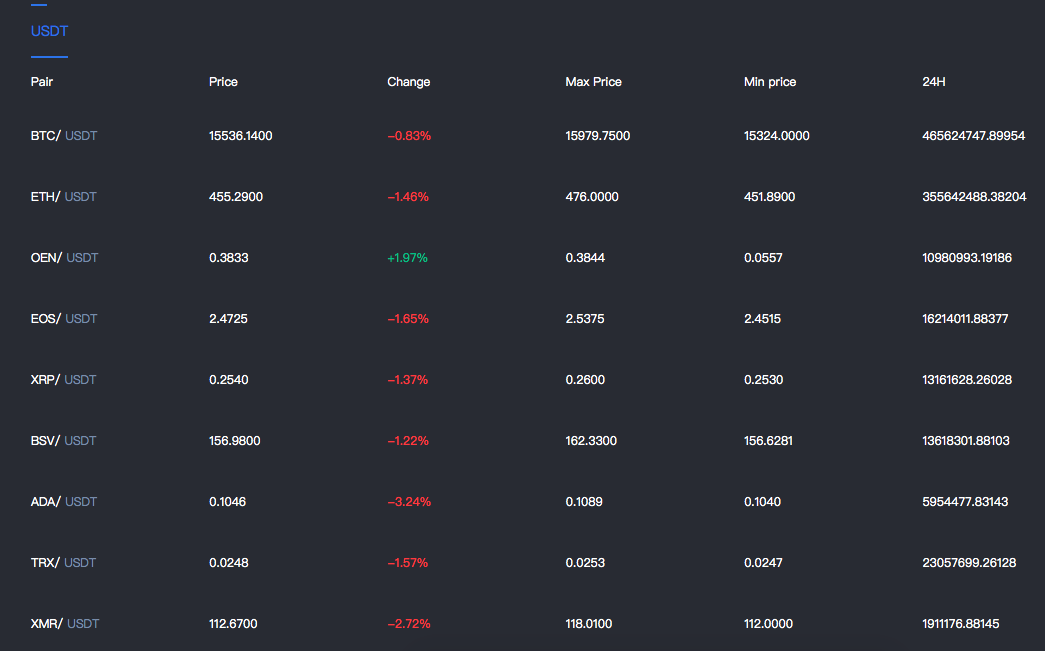The image size is (1045, 651).
Task: Click EOS change value -1.65%
Action: (x=408, y=319)
